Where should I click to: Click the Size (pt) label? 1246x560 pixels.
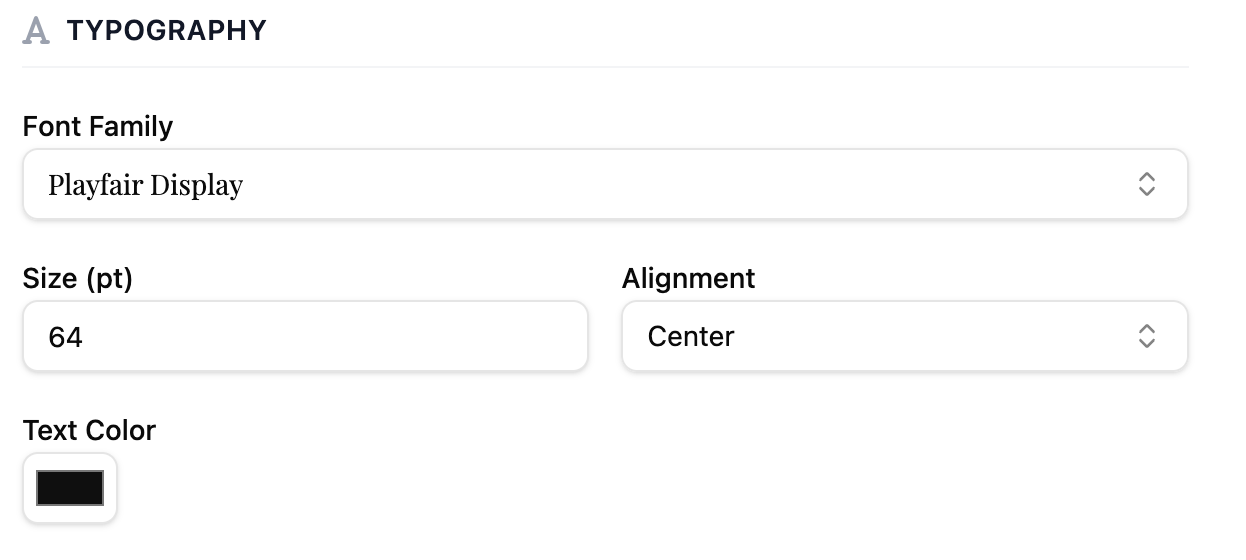point(77,279)
